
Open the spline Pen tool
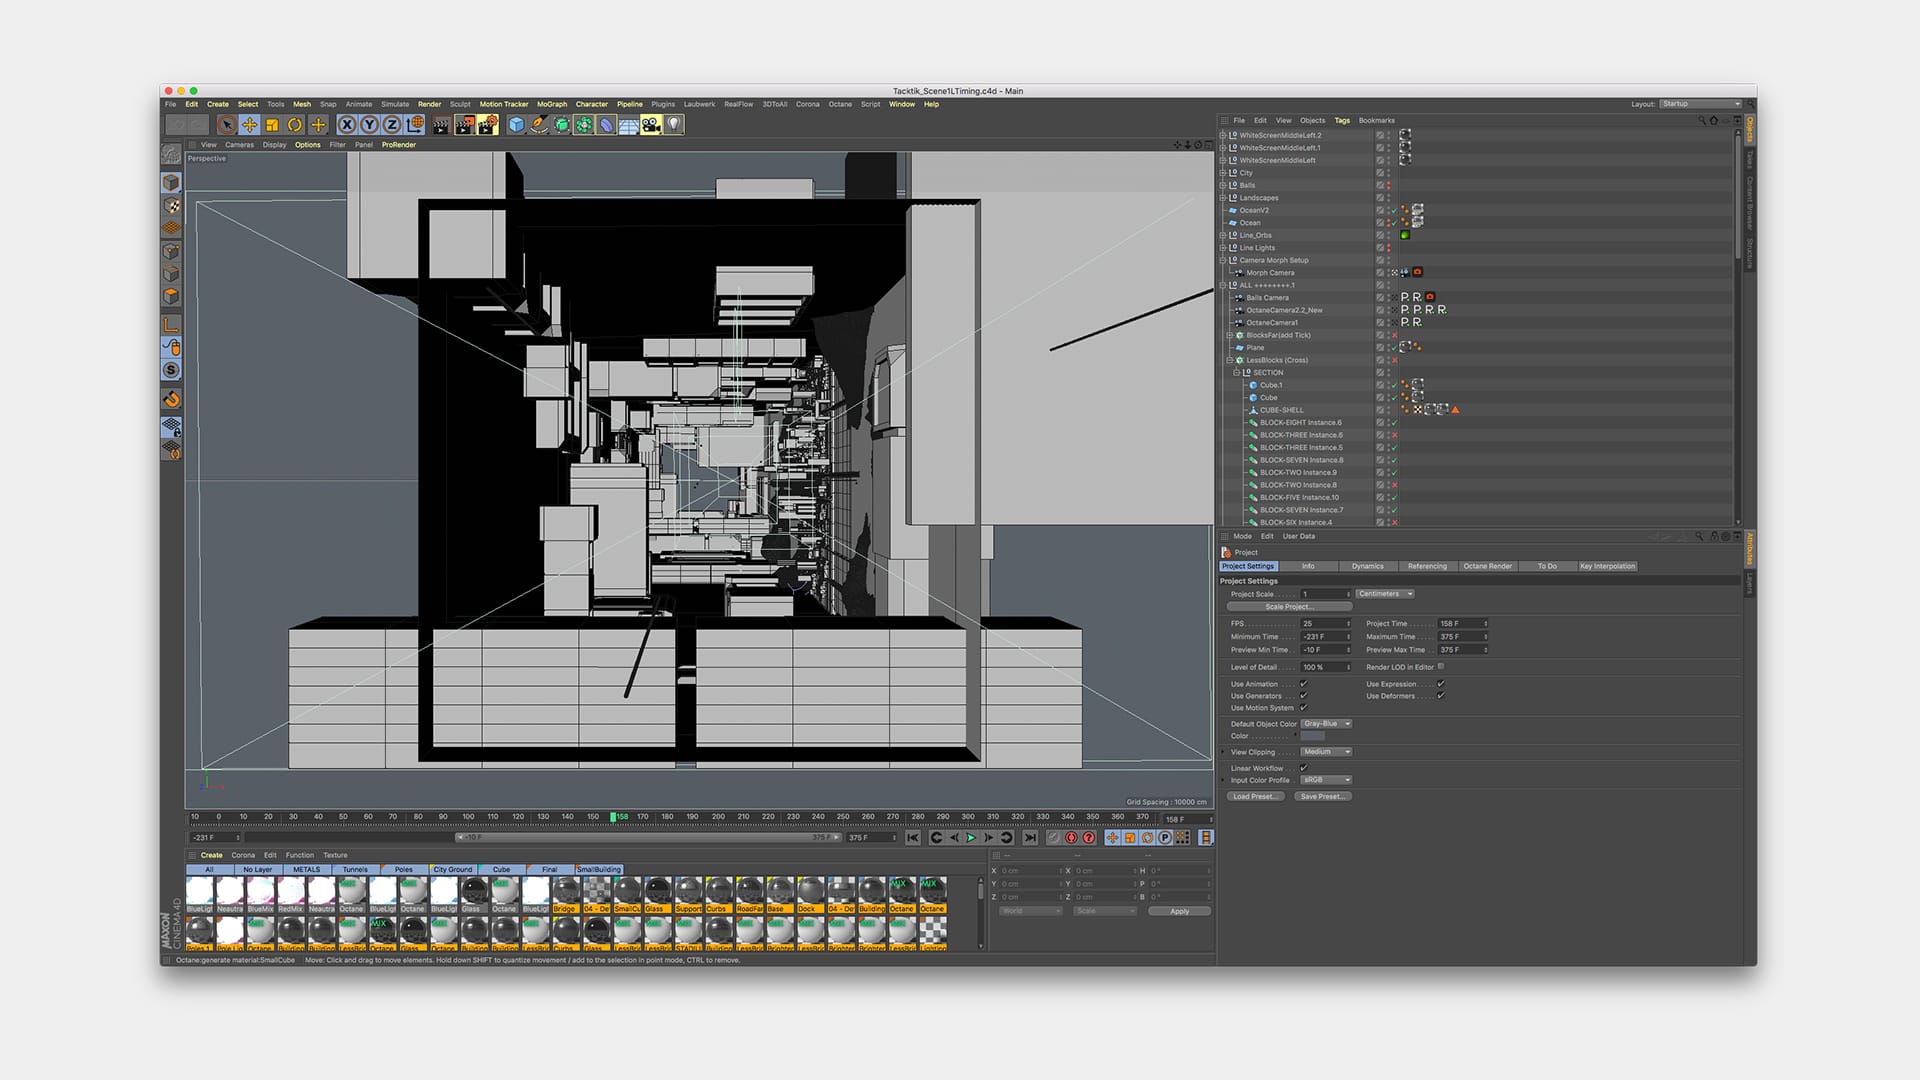click(539, 125)
